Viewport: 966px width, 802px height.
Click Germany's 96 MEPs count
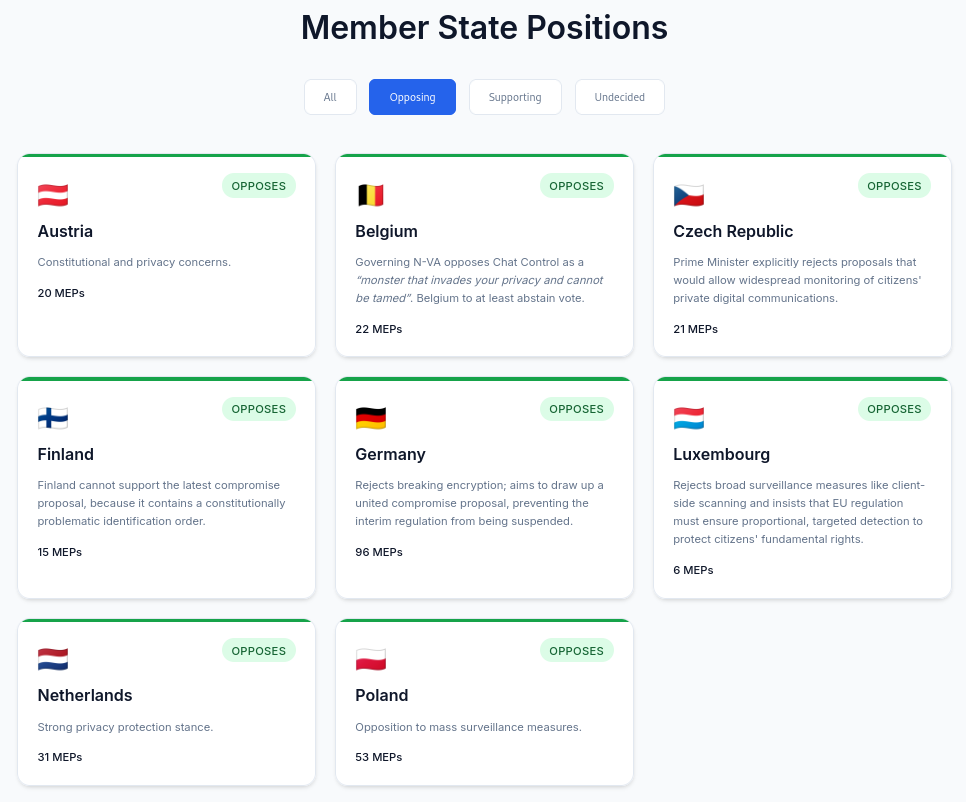tap(379, 552)
